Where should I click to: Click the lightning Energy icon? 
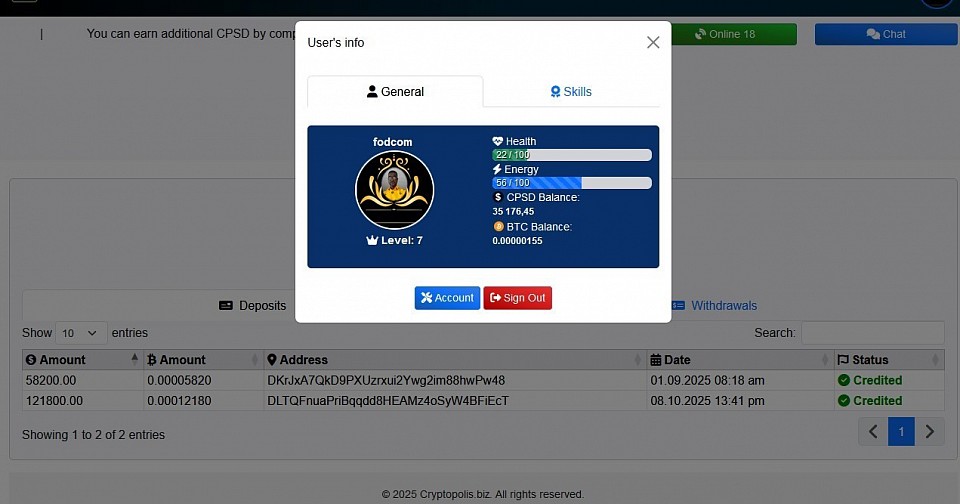coord(497,170)
